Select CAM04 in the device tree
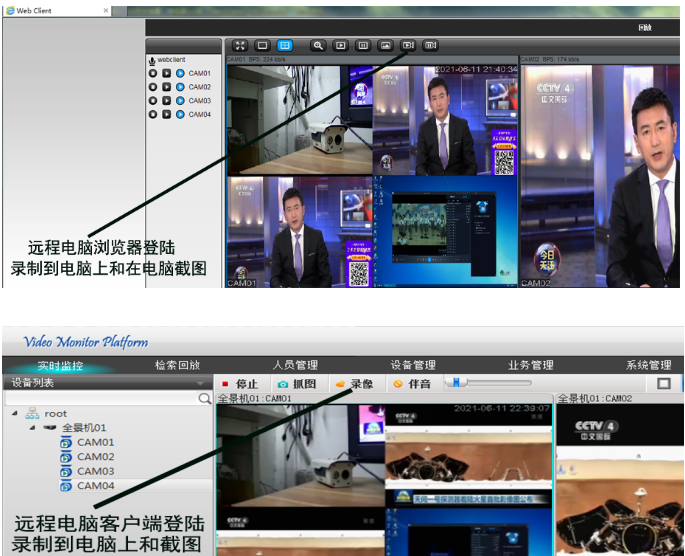The height and width of the screenshot is (556, 685). (95, 486)
